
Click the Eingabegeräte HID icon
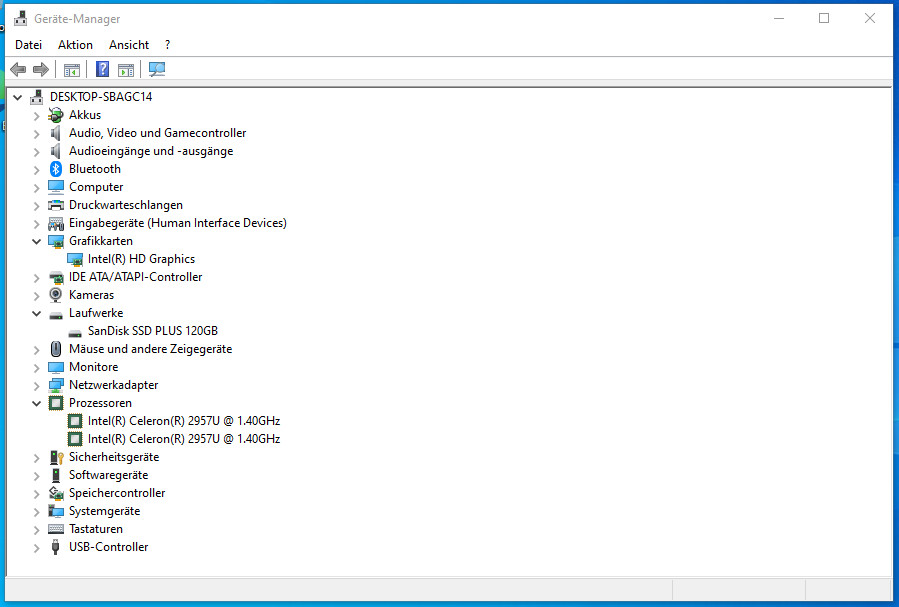pyautogui.click(x=56, y=223)
